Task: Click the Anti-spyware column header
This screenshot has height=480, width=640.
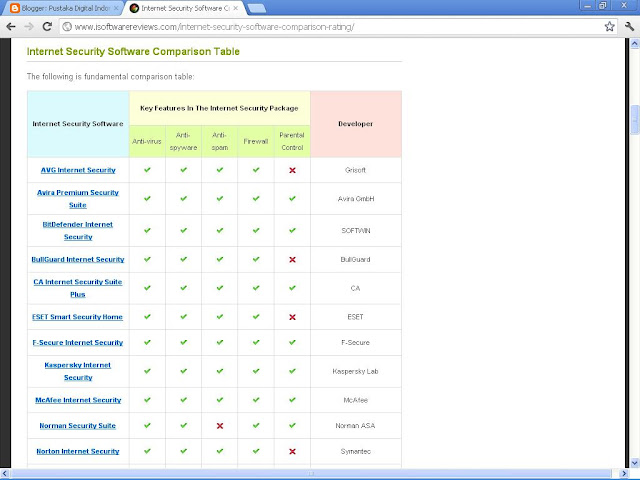Action: [x=183, y=142]
